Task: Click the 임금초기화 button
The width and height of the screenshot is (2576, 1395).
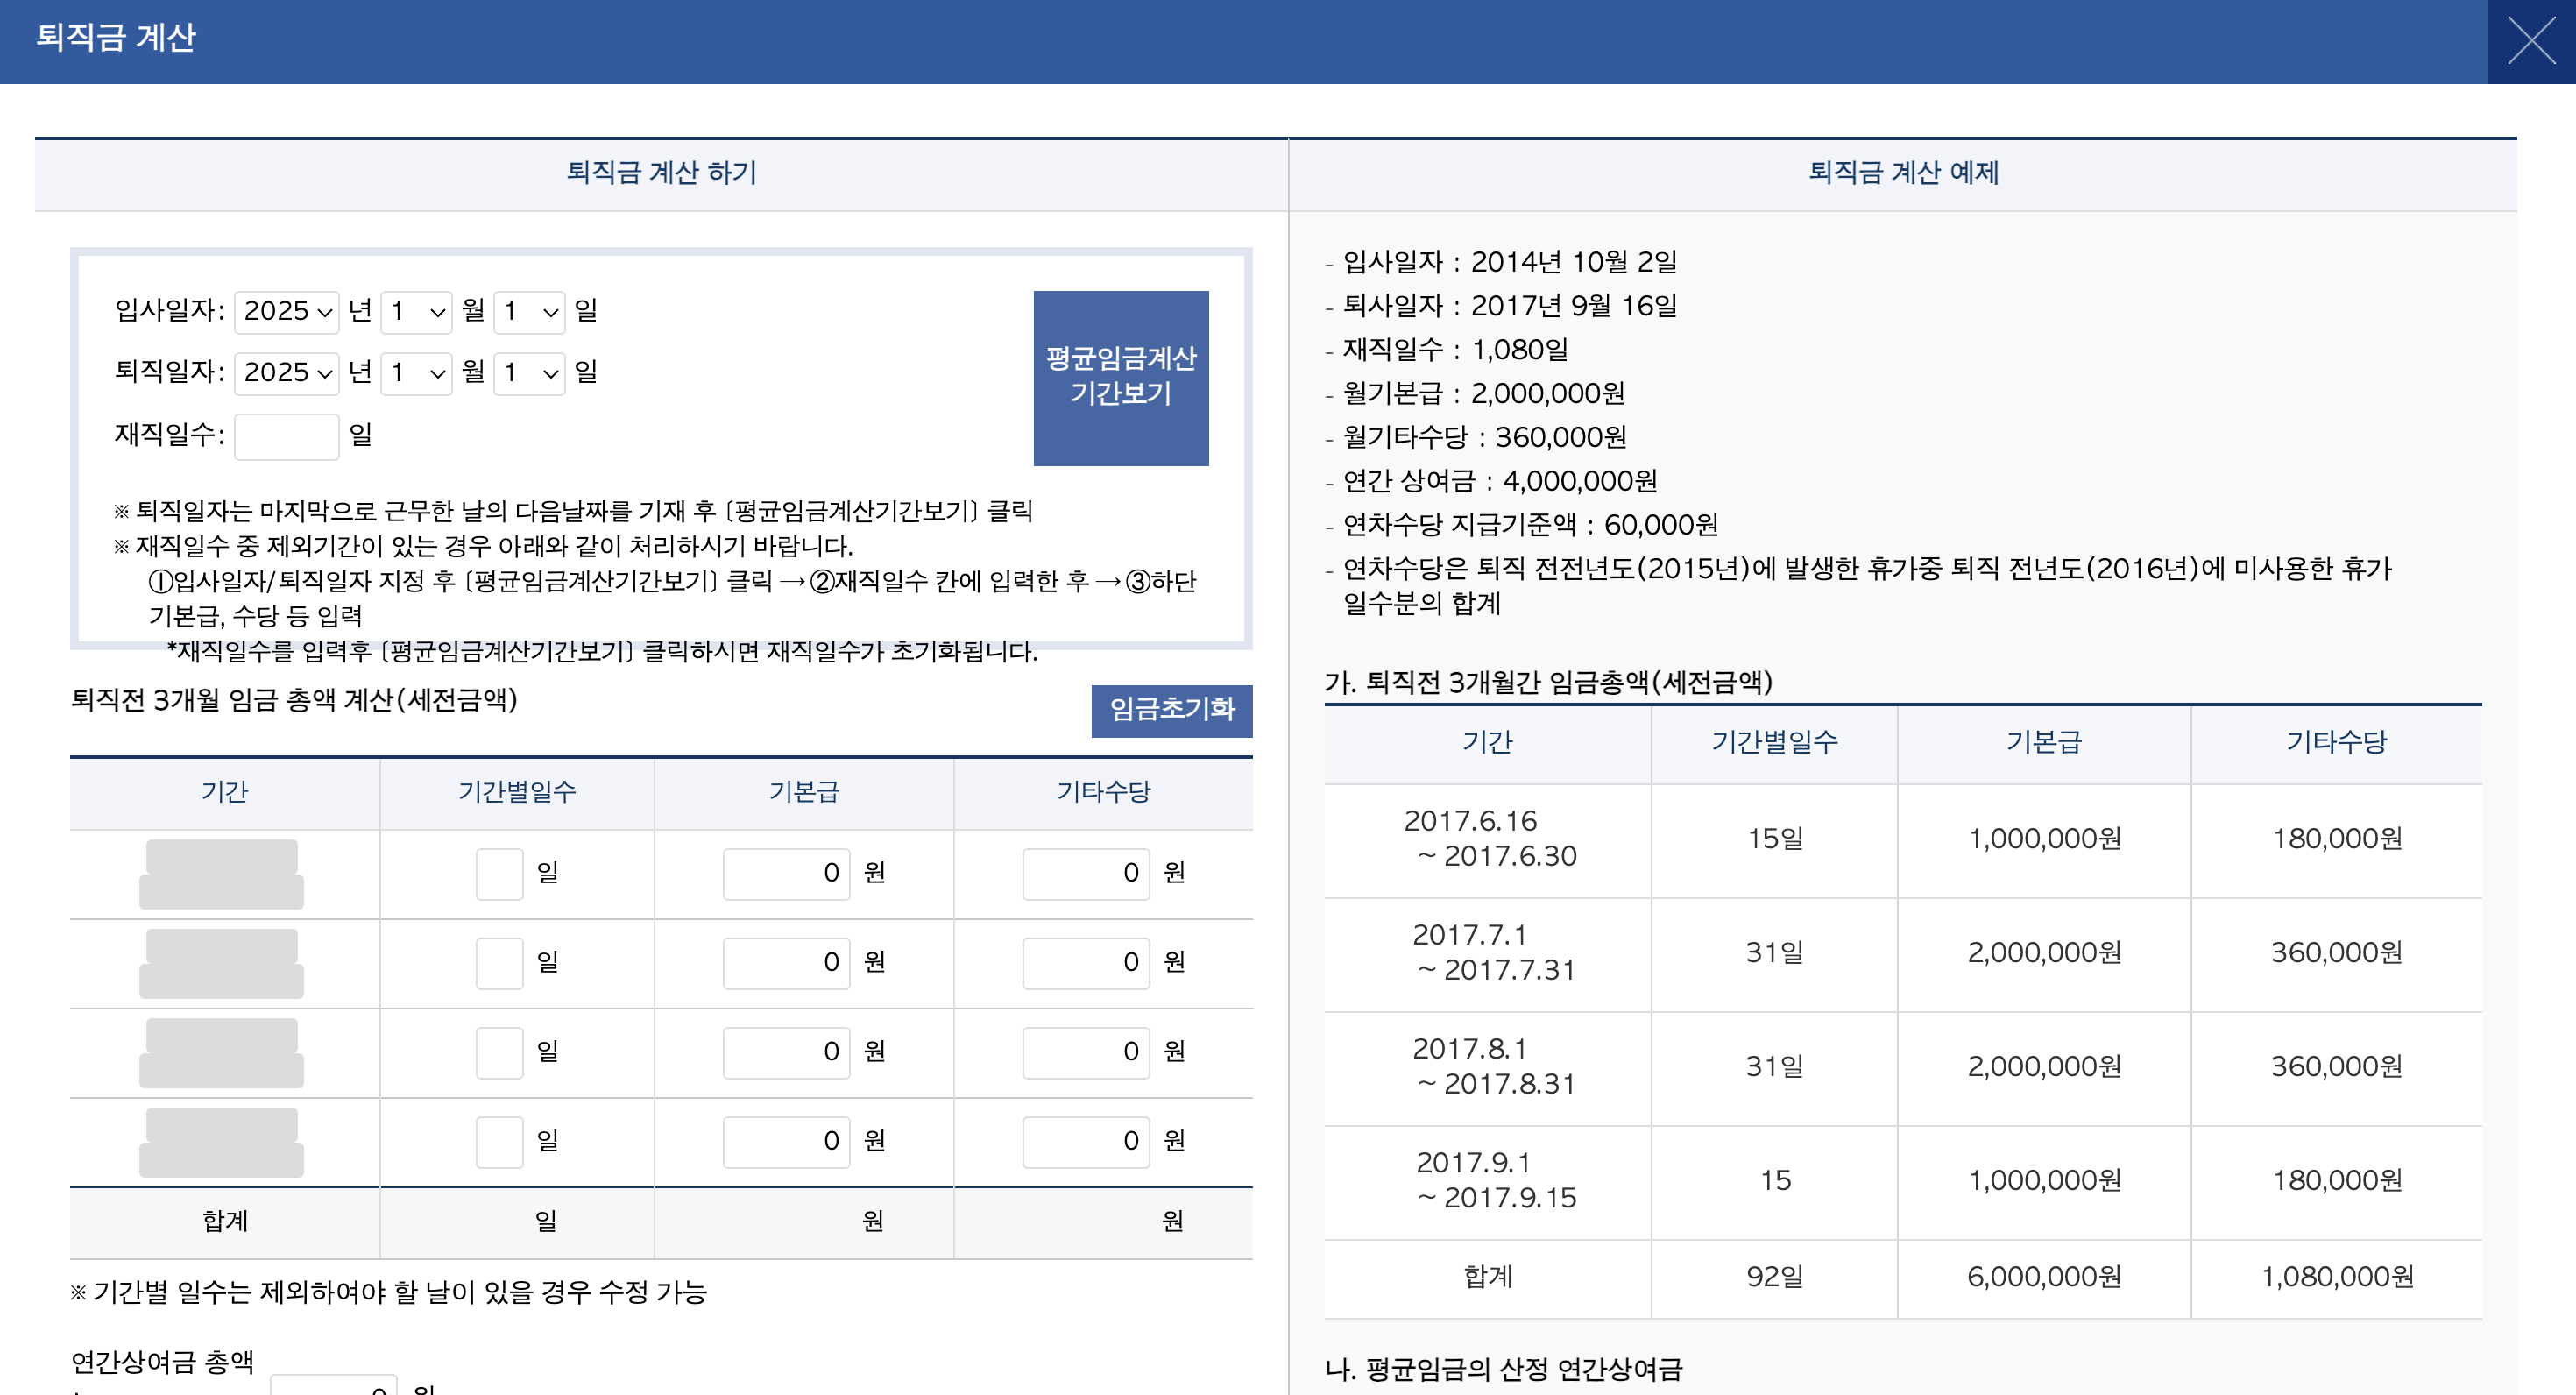Action: click(x=1172, y=711)
